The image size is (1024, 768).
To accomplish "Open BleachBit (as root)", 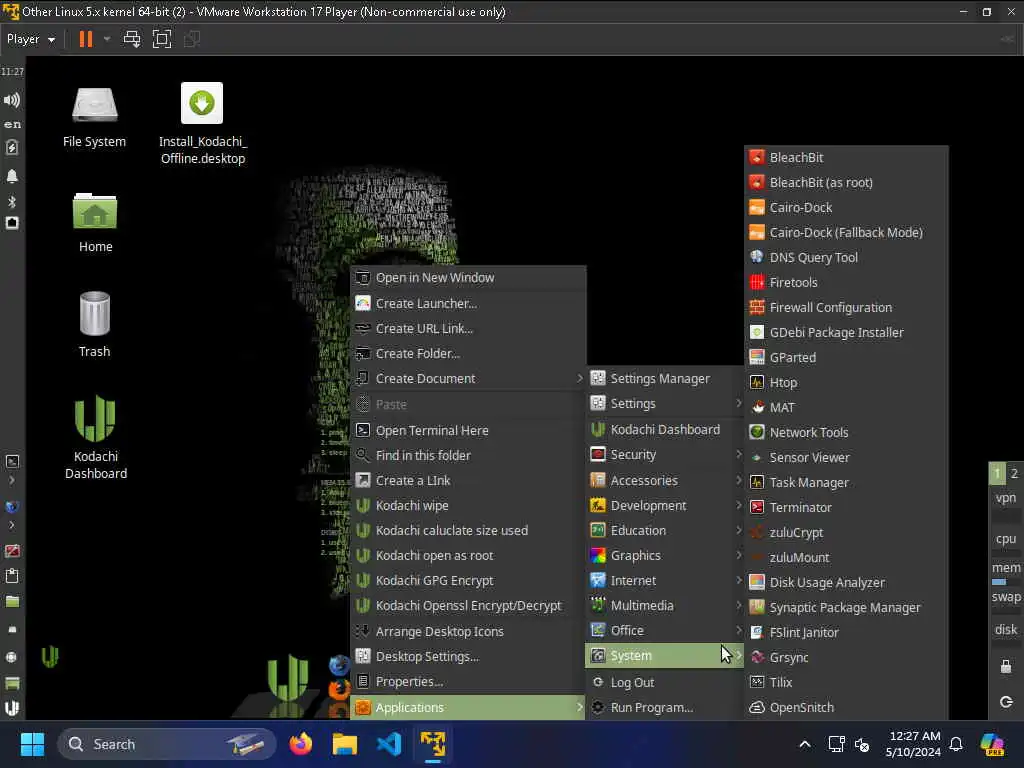I will [846, 182].
